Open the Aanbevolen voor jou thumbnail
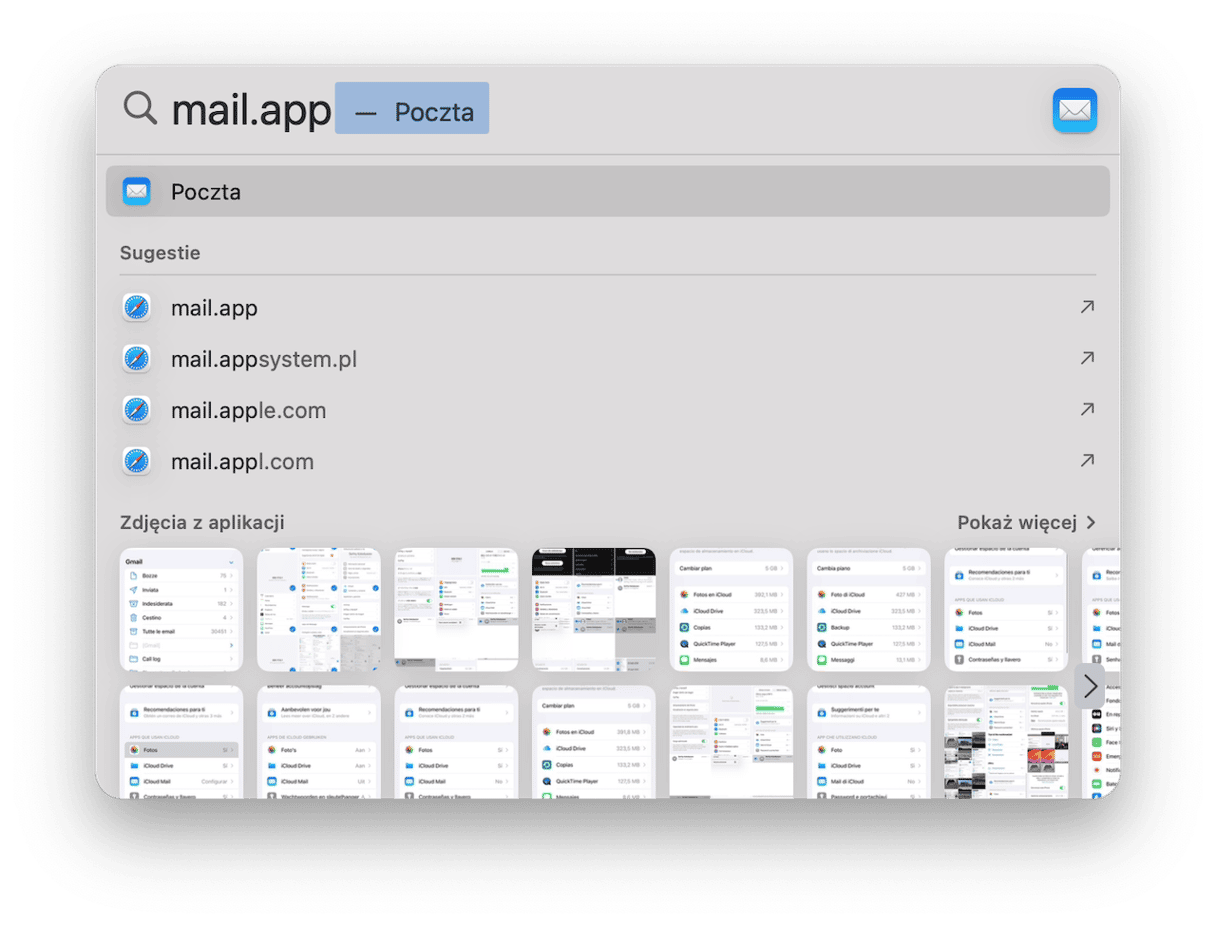Screen dimensions: 1216x925 point(319,742)
